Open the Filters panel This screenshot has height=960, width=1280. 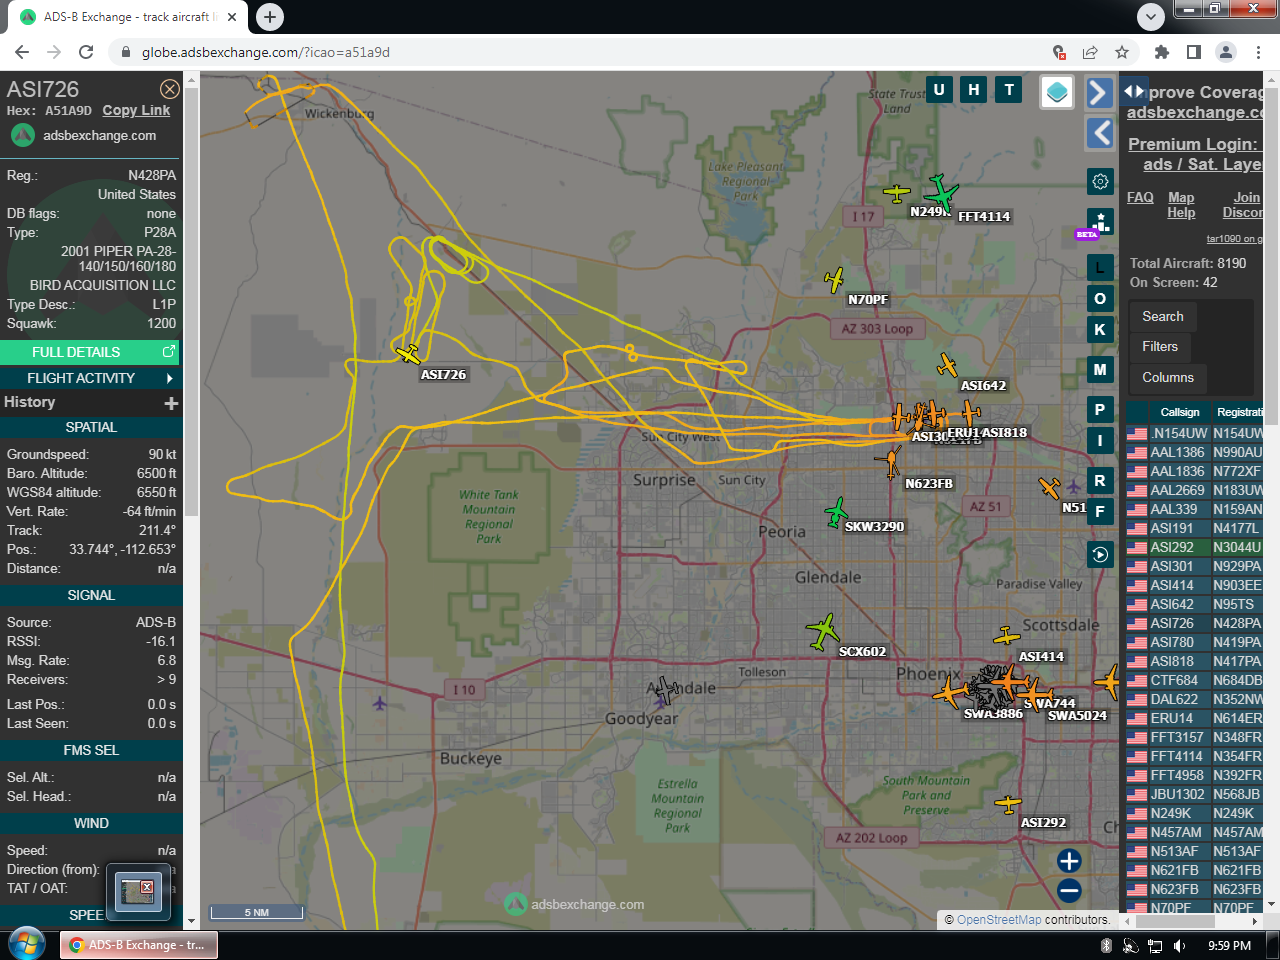click(1160, 347)
